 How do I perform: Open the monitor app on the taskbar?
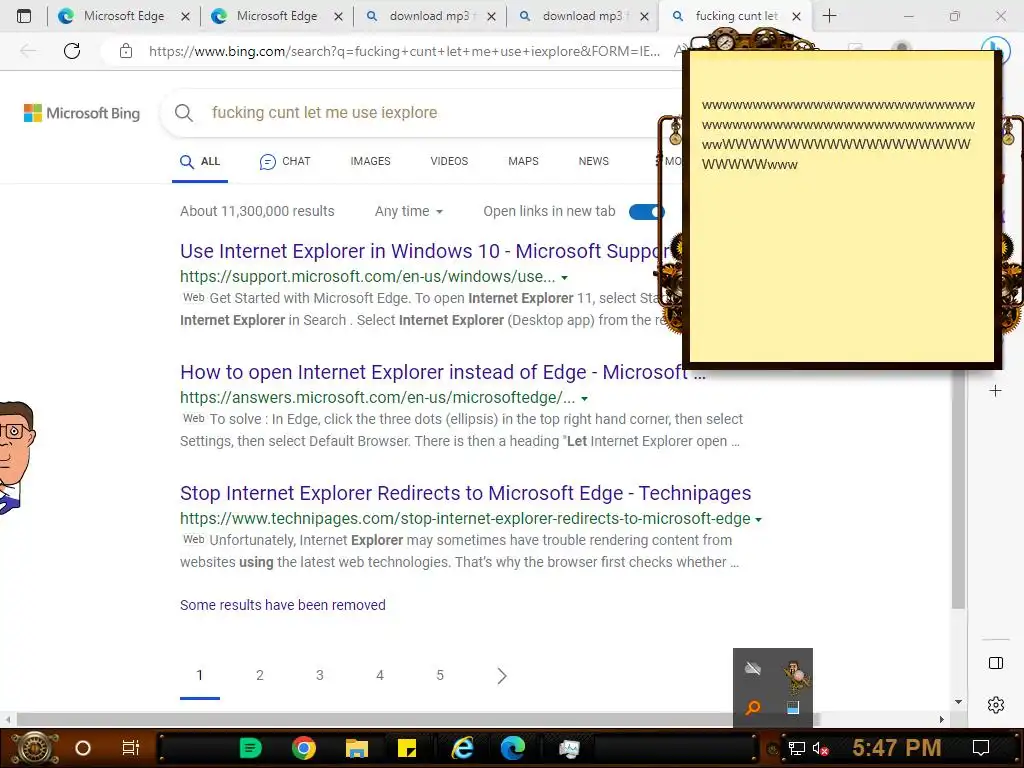tap(569, 748)
